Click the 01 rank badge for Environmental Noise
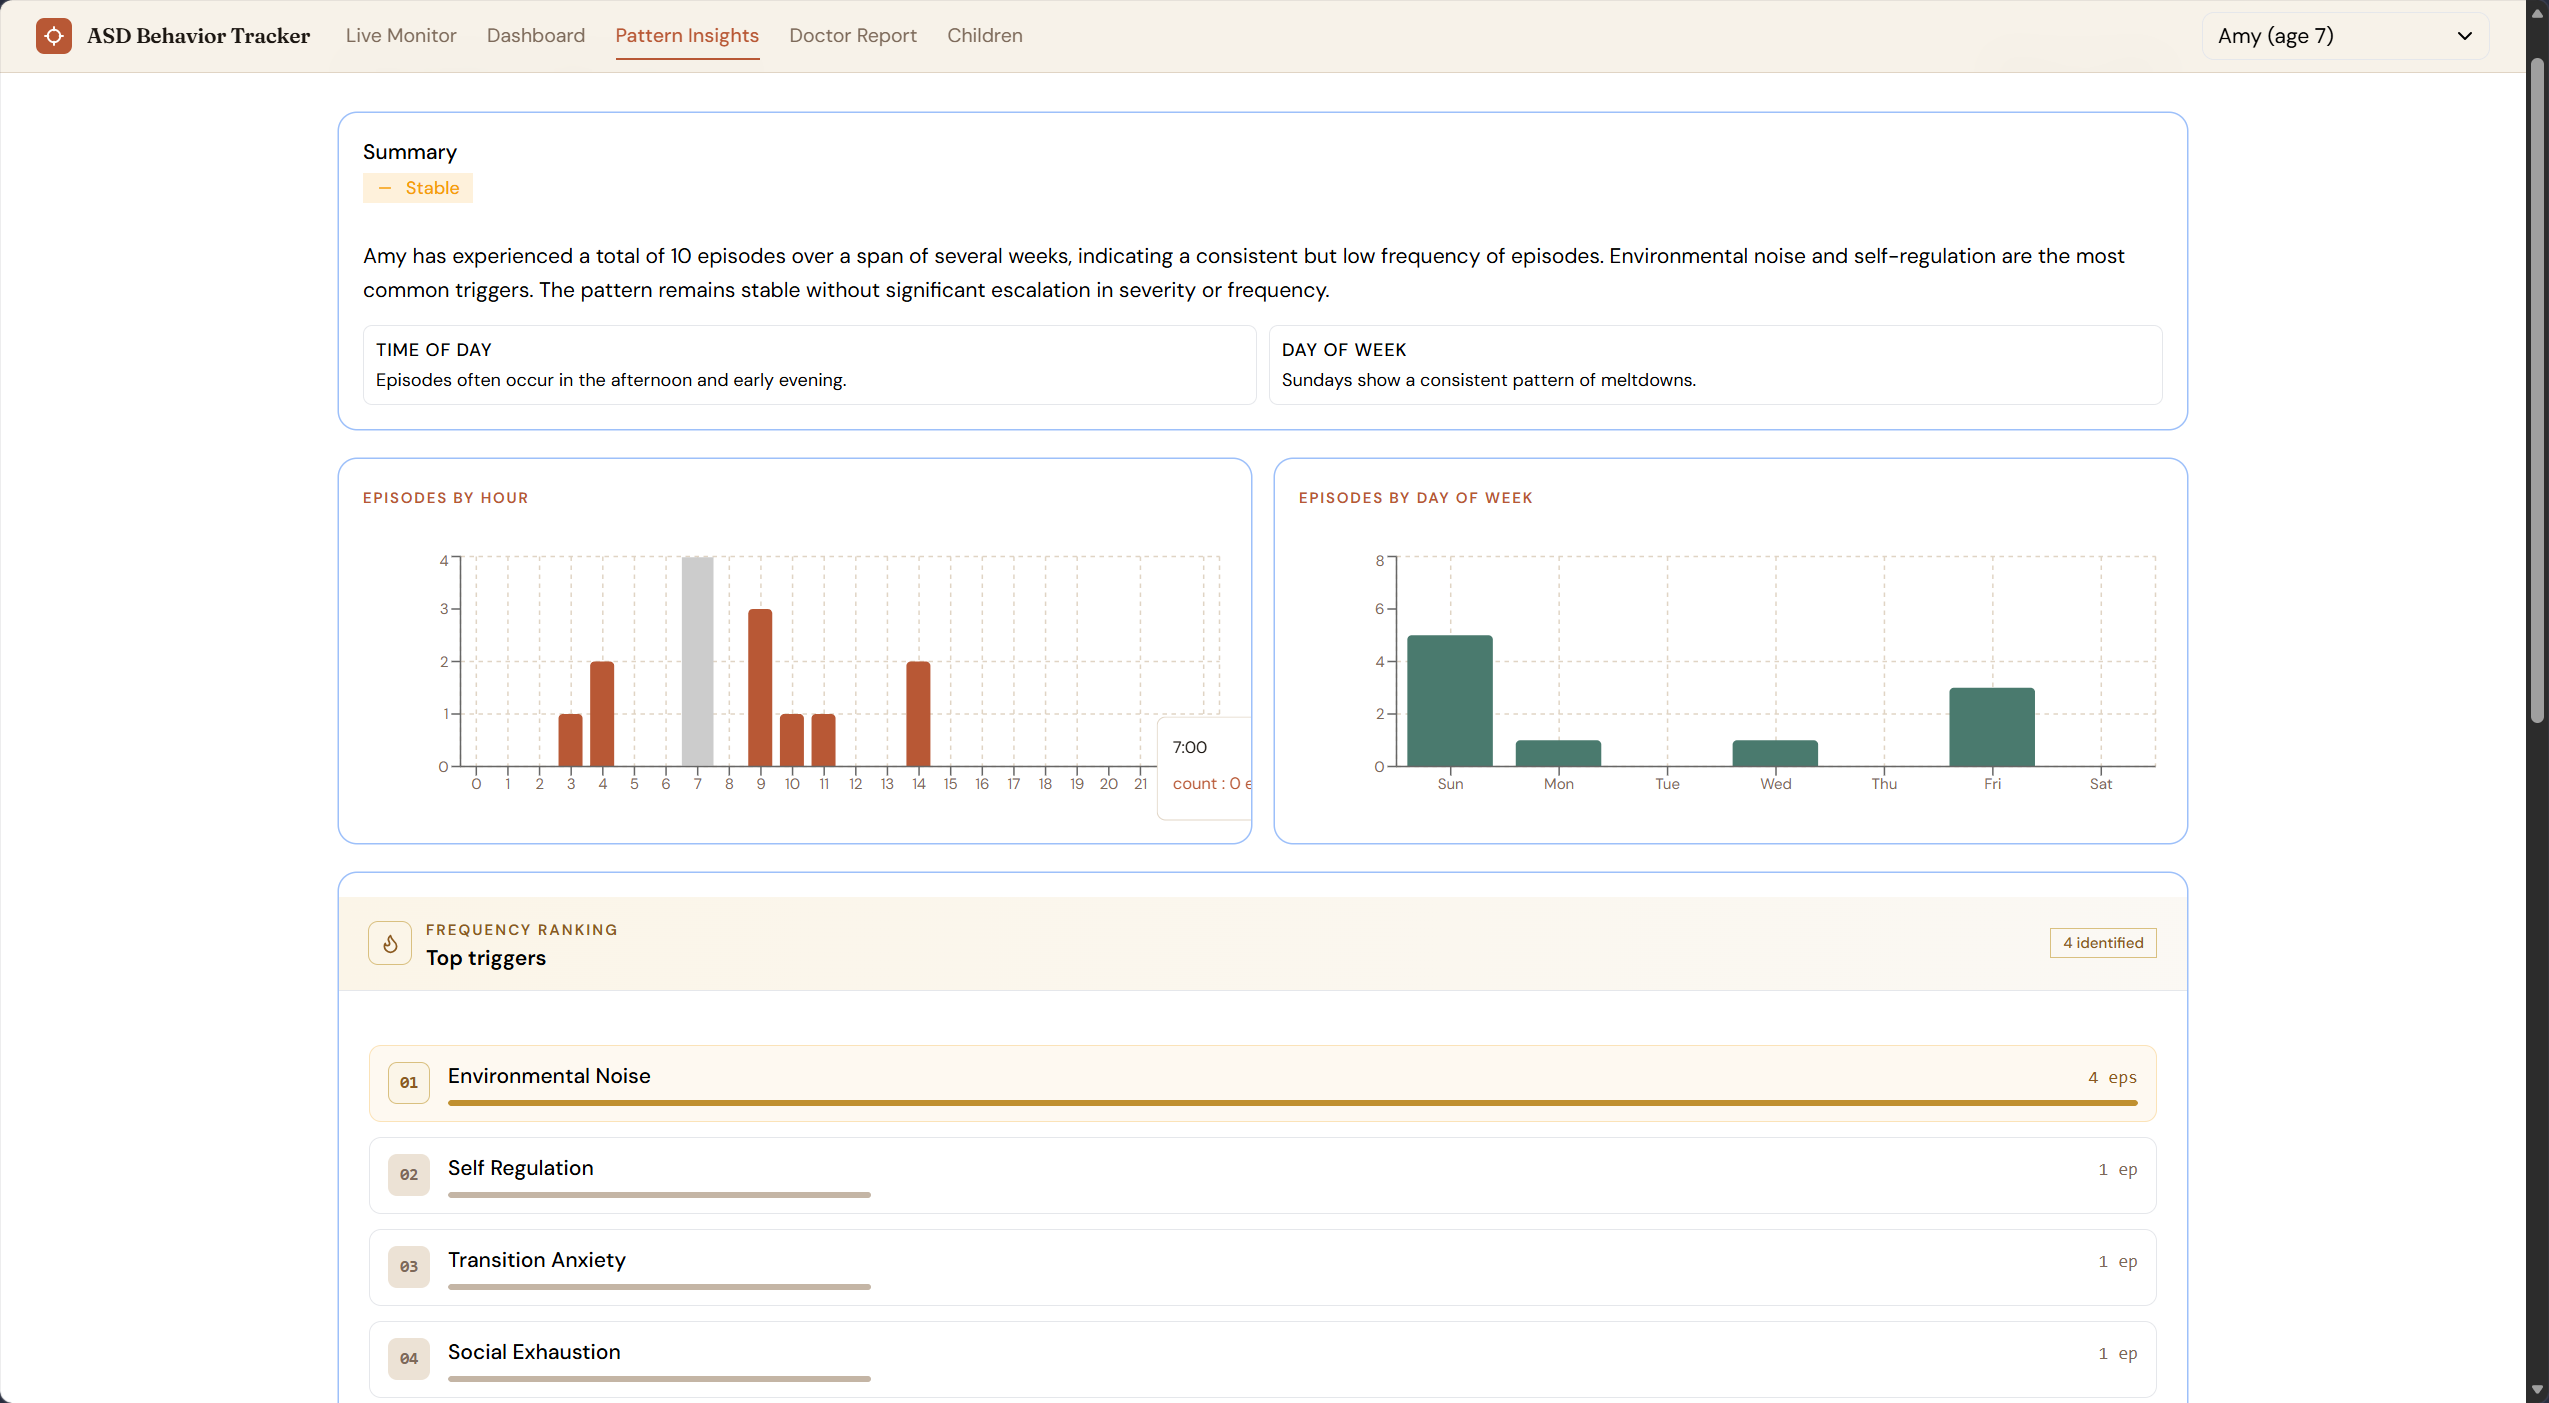Image resolution: width=2549 pixels, height=1403 pixels. (x=408, y=1082)
